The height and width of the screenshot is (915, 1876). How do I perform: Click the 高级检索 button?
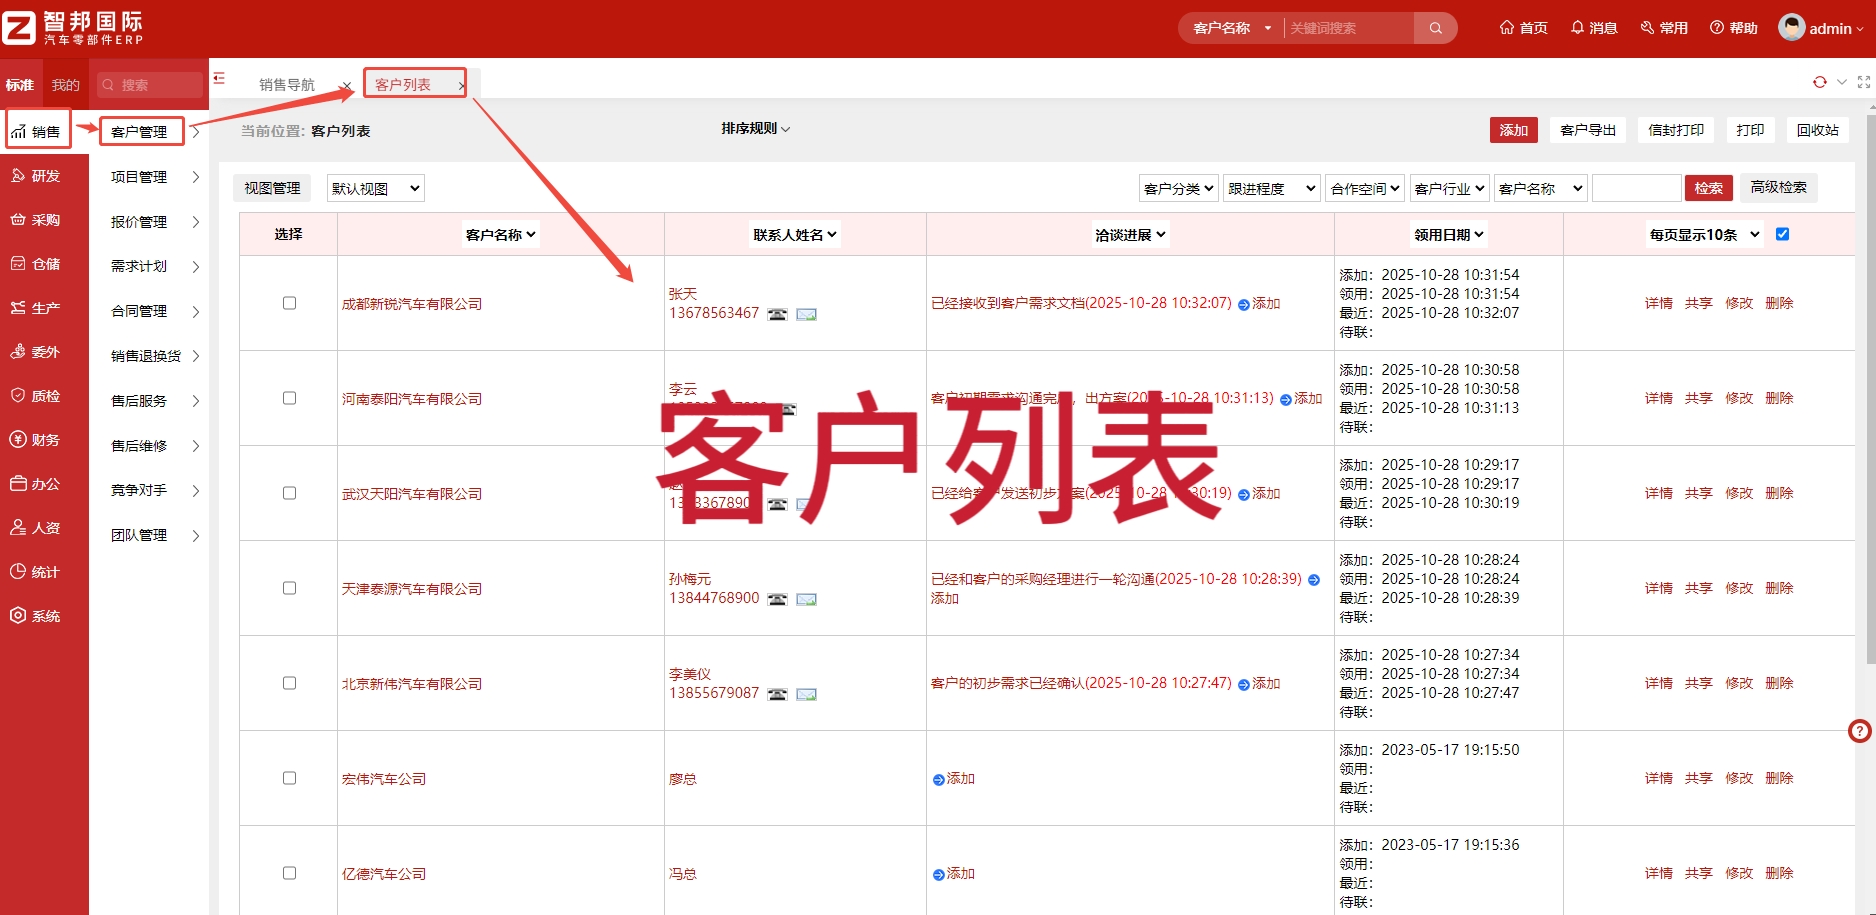click(1779, 187)
